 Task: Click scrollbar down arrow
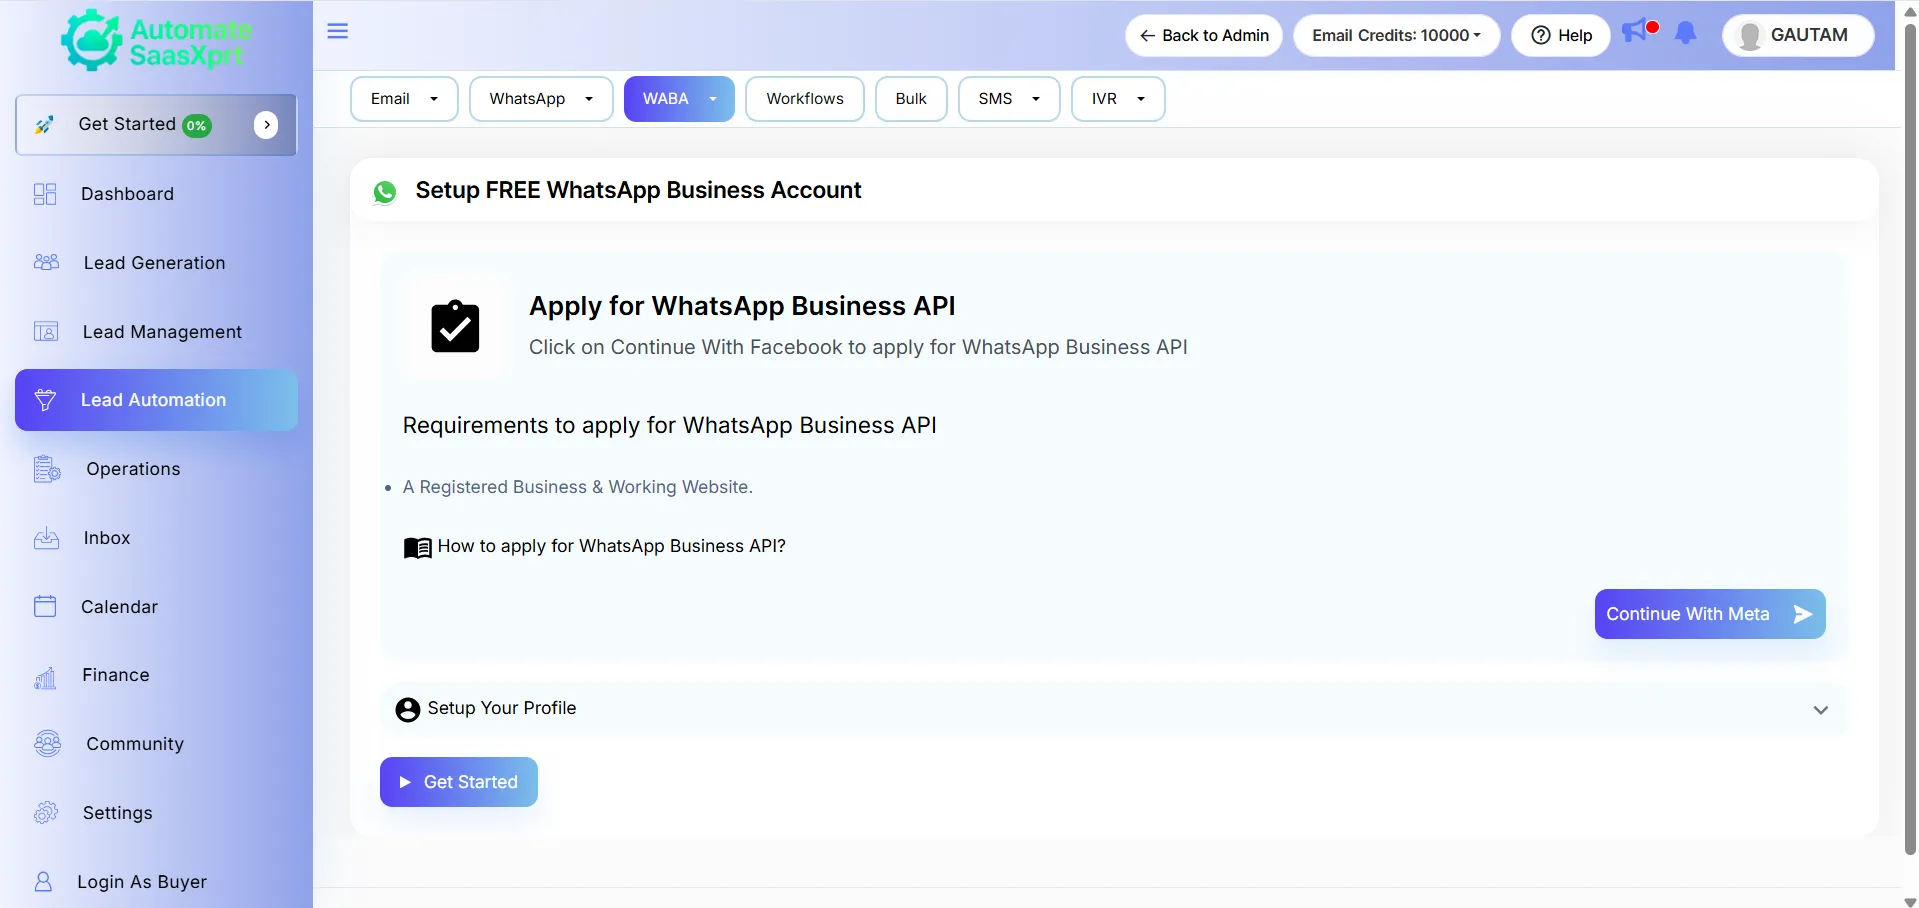(1910, 901)
